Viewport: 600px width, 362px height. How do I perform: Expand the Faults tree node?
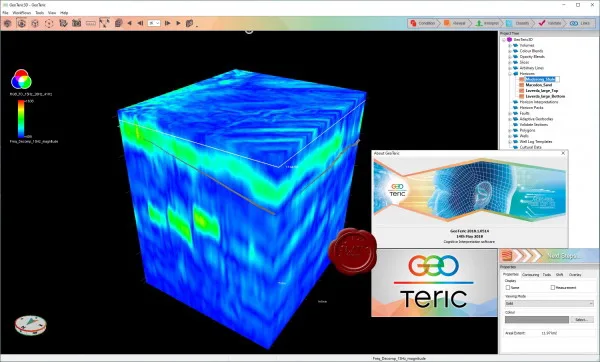tap(510, 114)
